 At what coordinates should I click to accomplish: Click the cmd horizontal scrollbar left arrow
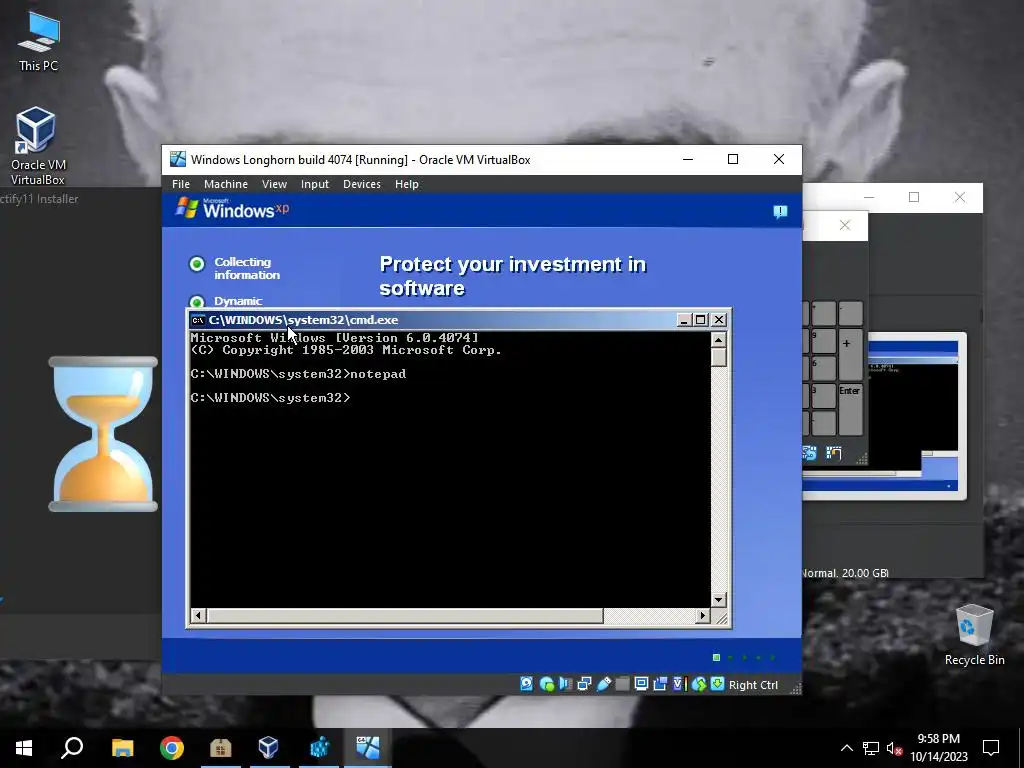[198, 615]
